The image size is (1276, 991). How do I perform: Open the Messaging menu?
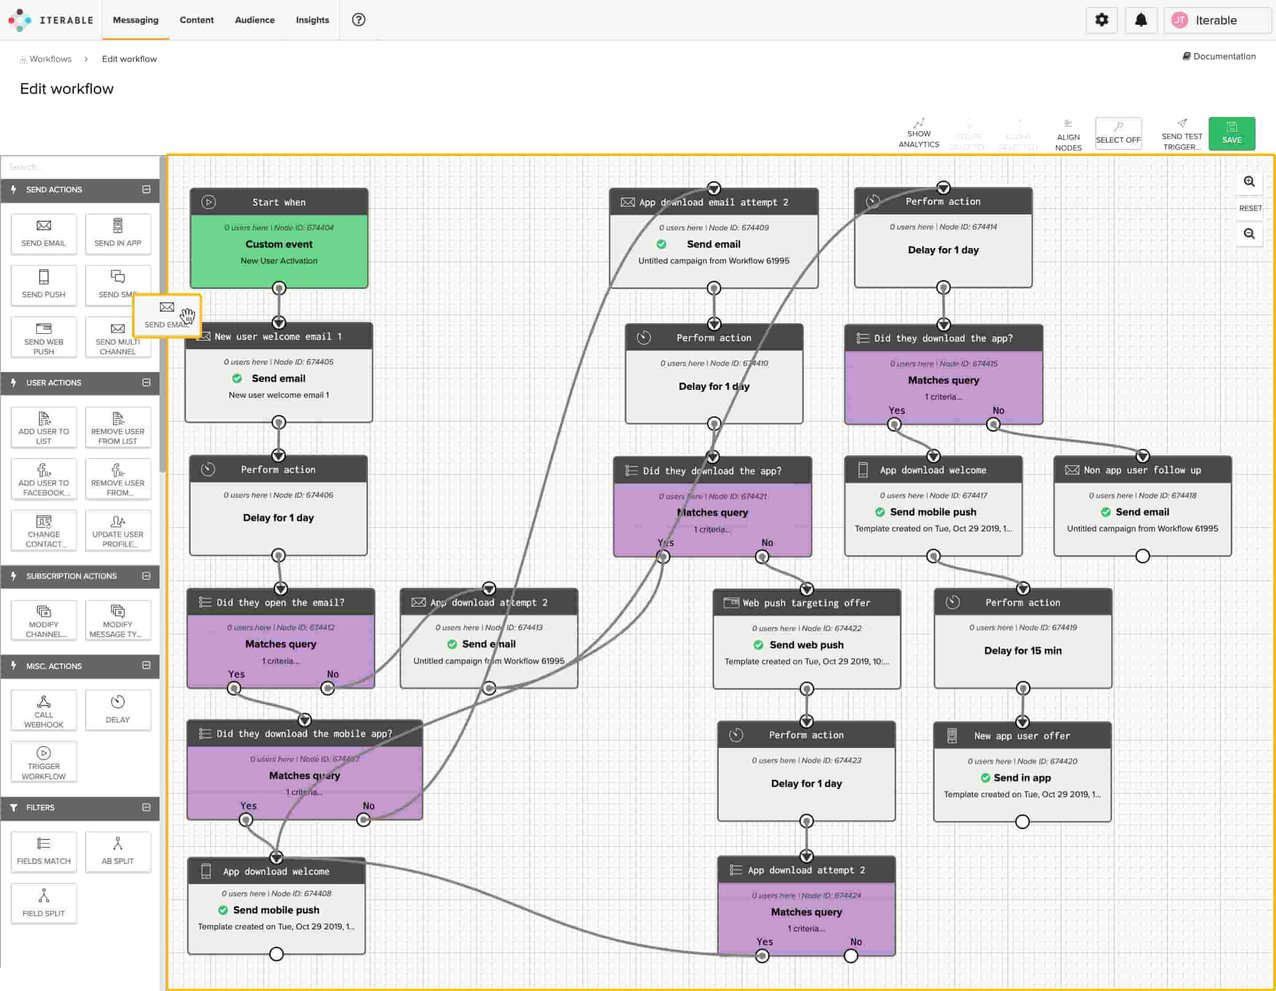click(136, 20)
